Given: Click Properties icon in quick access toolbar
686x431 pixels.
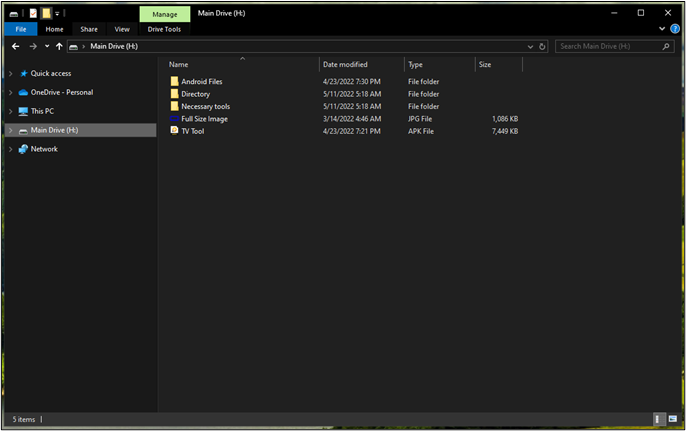Looking at the screenshot, I should tap(33, 13).
